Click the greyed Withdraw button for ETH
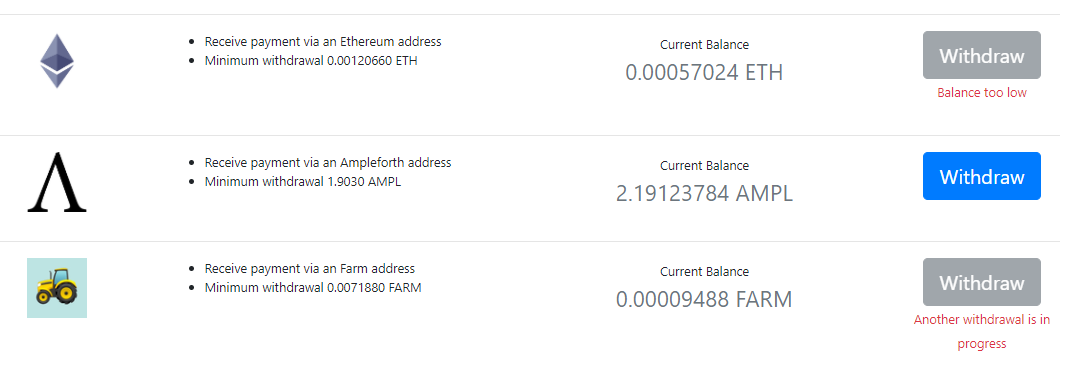This screenshot has height=370, width=1074. pyautogui.click(x=982, y=55)
